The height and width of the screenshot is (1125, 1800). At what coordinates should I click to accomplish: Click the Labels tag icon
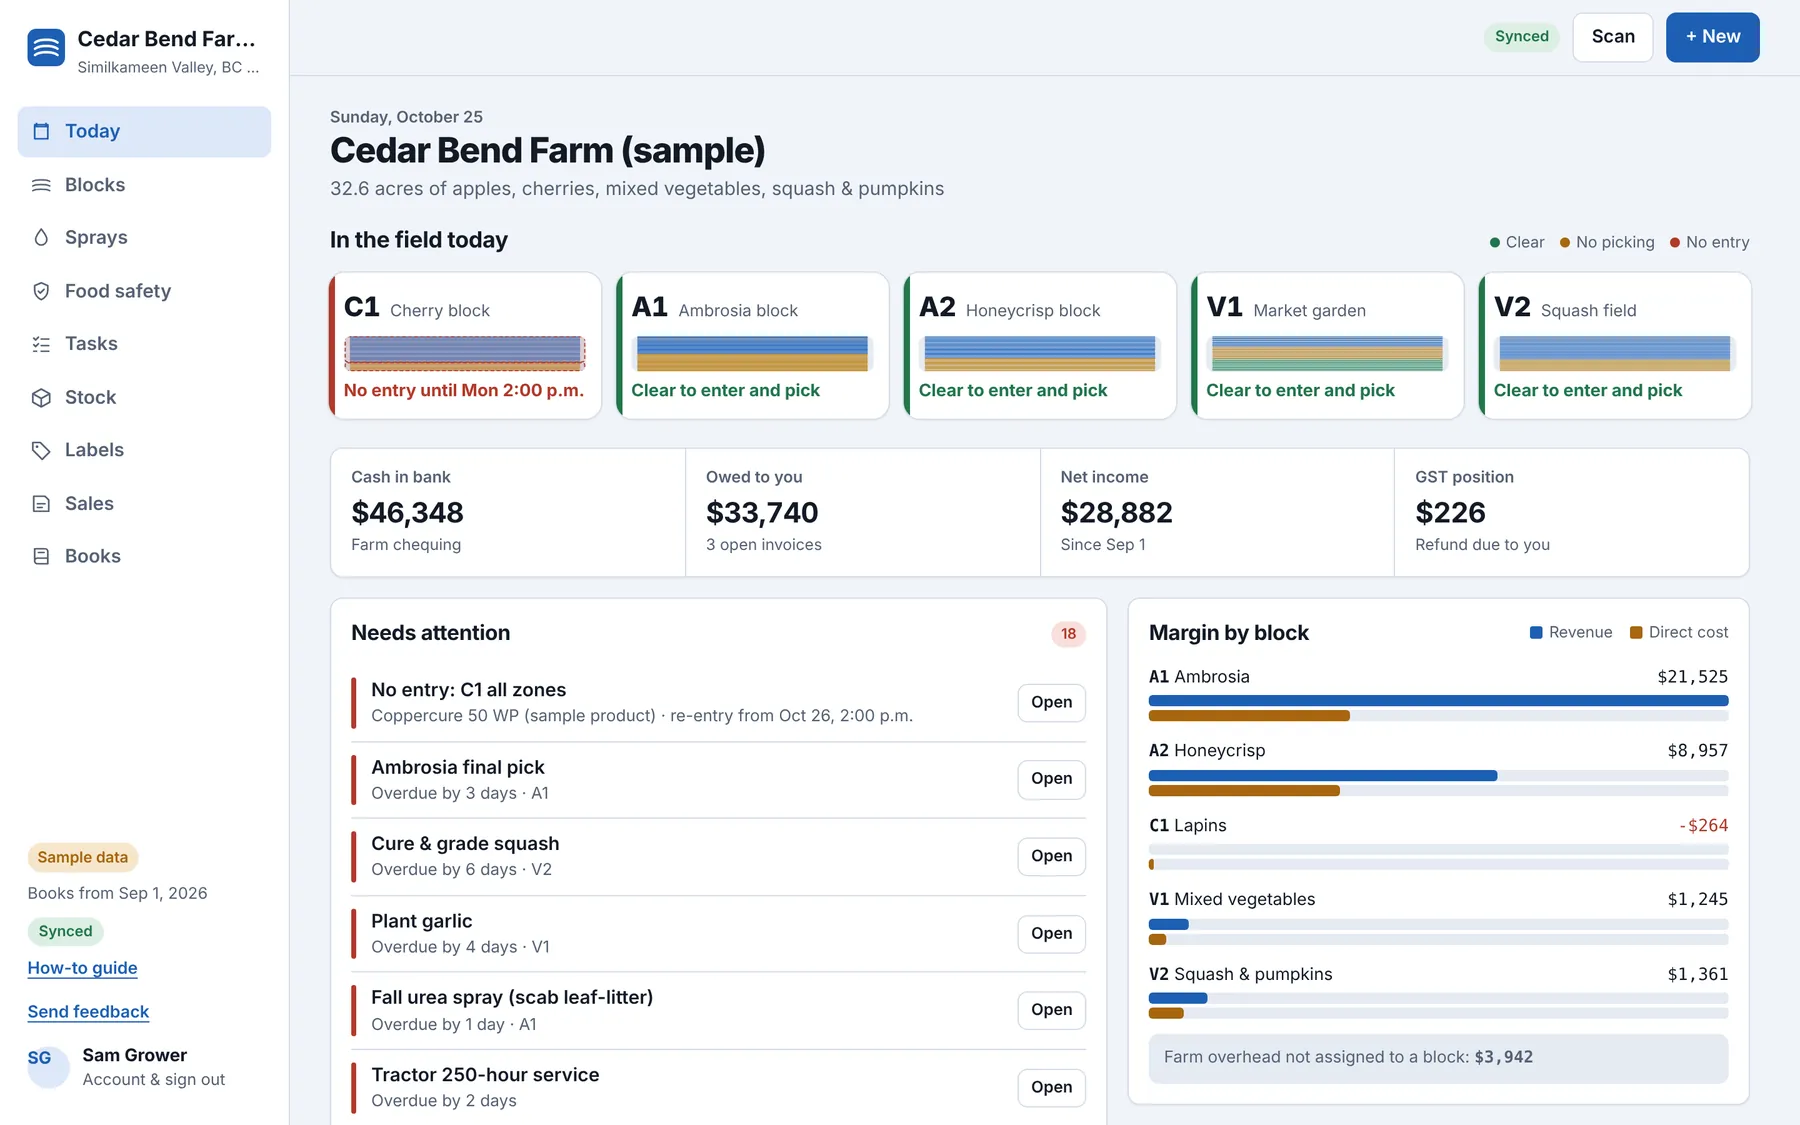41,450
